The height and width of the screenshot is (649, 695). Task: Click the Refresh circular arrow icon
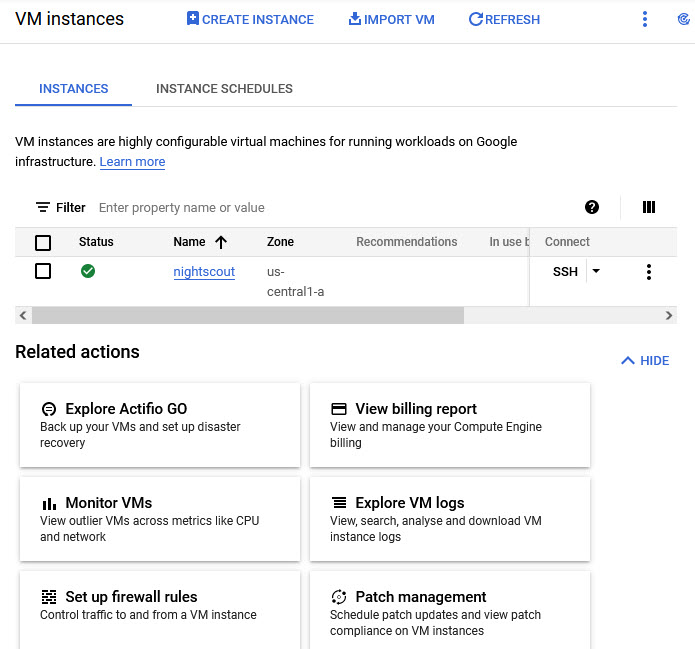[x=475, y=19]
